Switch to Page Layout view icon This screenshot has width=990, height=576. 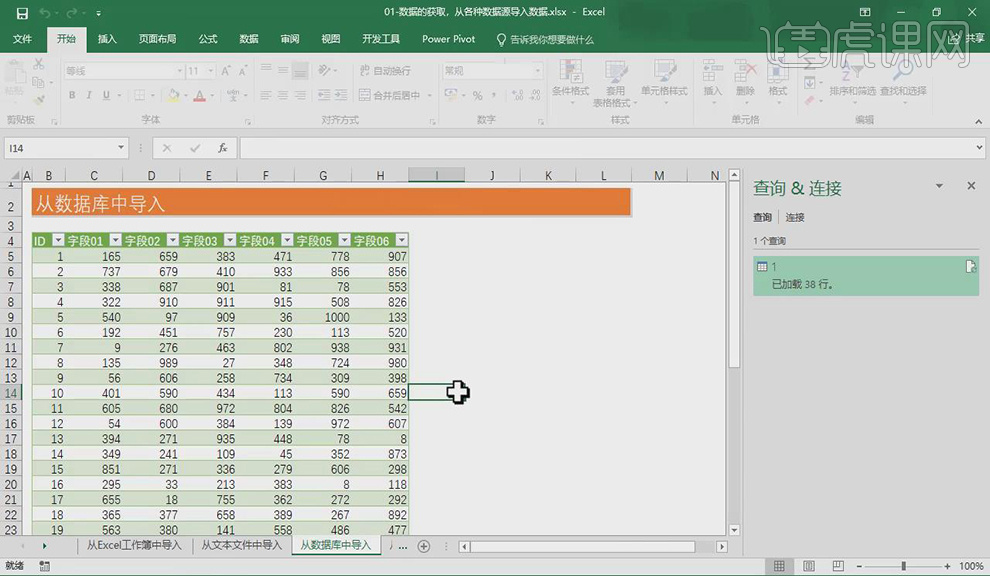(809, 566)
